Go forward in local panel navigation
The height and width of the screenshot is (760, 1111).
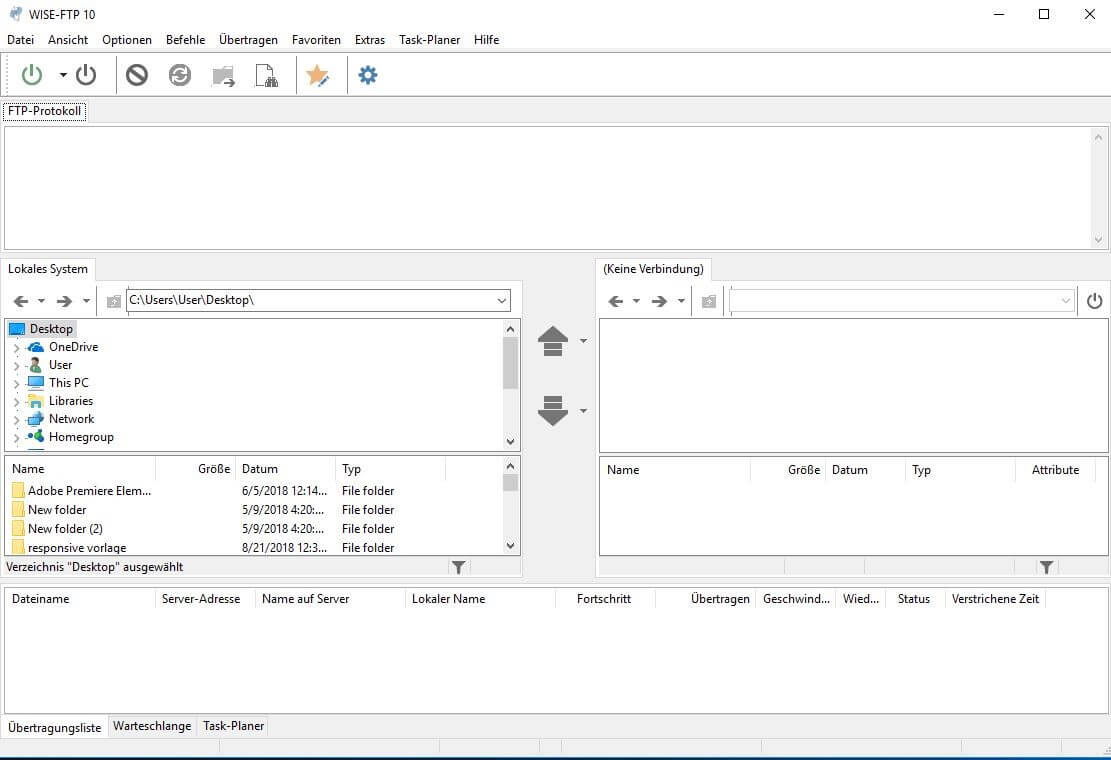point(64,301)
